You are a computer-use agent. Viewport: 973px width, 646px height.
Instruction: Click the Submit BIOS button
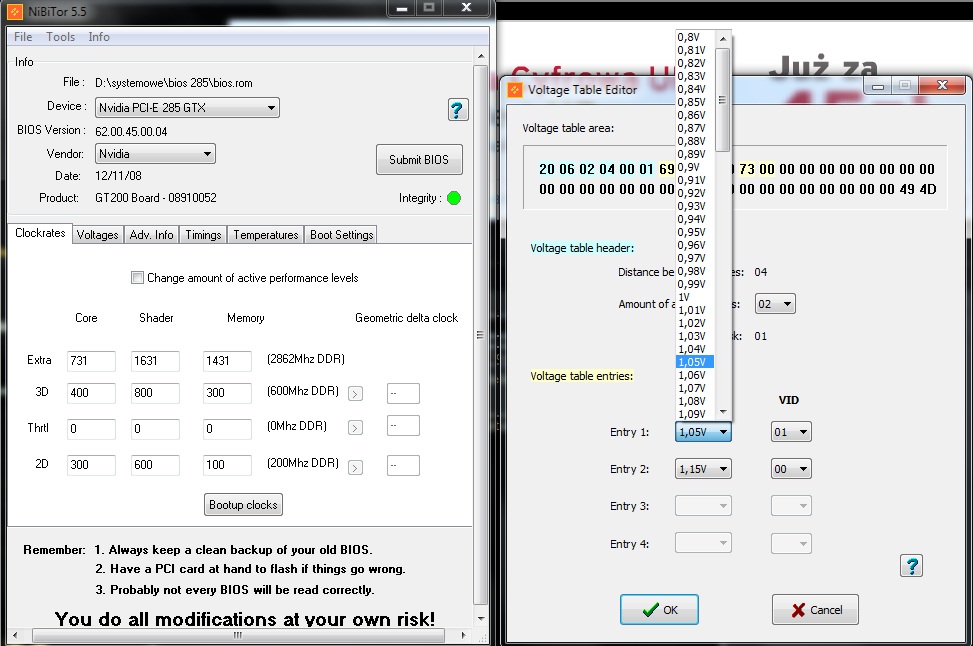point(419,159)
